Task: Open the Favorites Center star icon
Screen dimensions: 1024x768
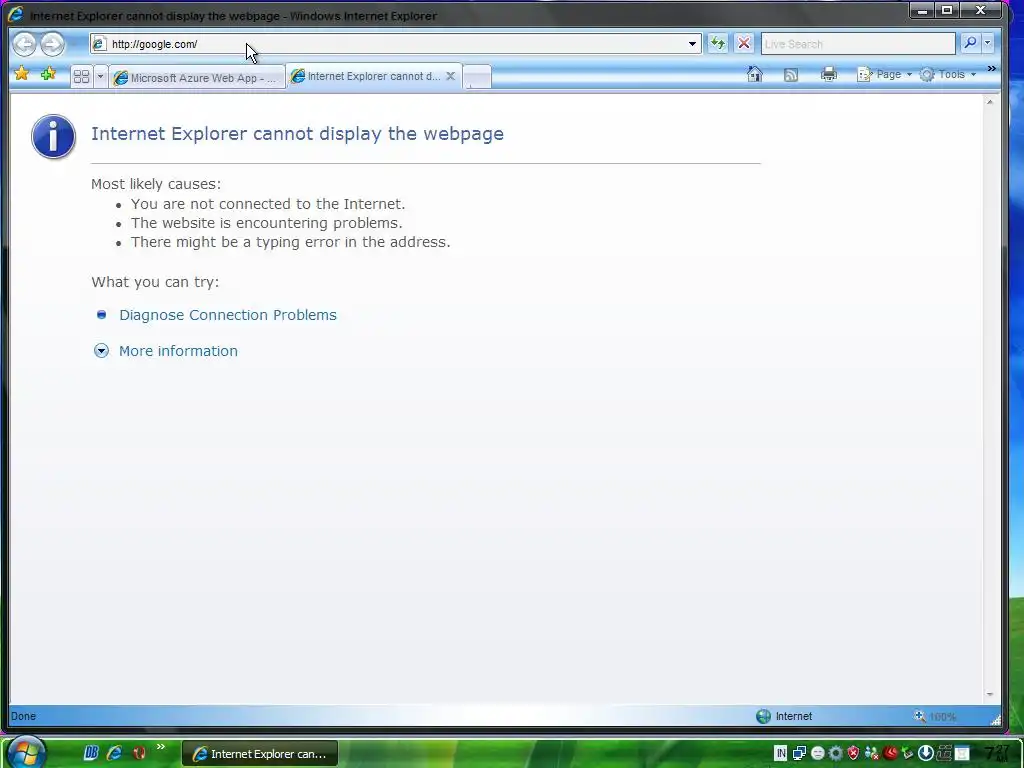Action: pyautogui.click(x=22, y=74)
